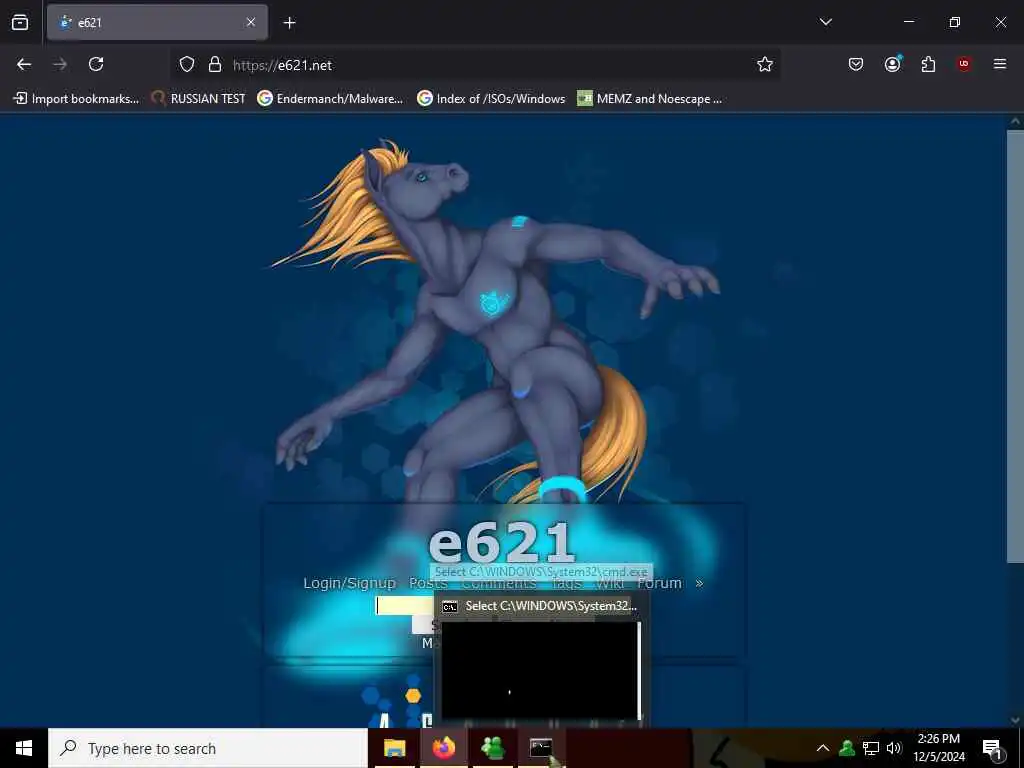Screen dimensions: 1024x768
Task: Expand the list all tabs chevron
Action: 825,22
